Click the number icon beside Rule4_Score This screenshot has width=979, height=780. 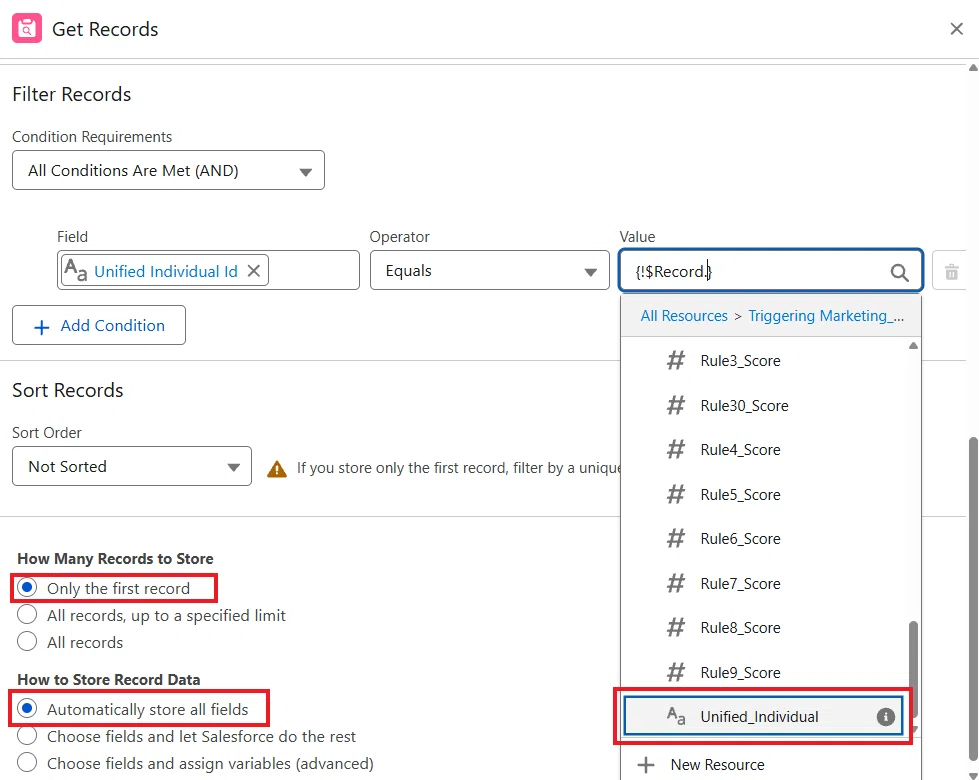pos(676,450)
